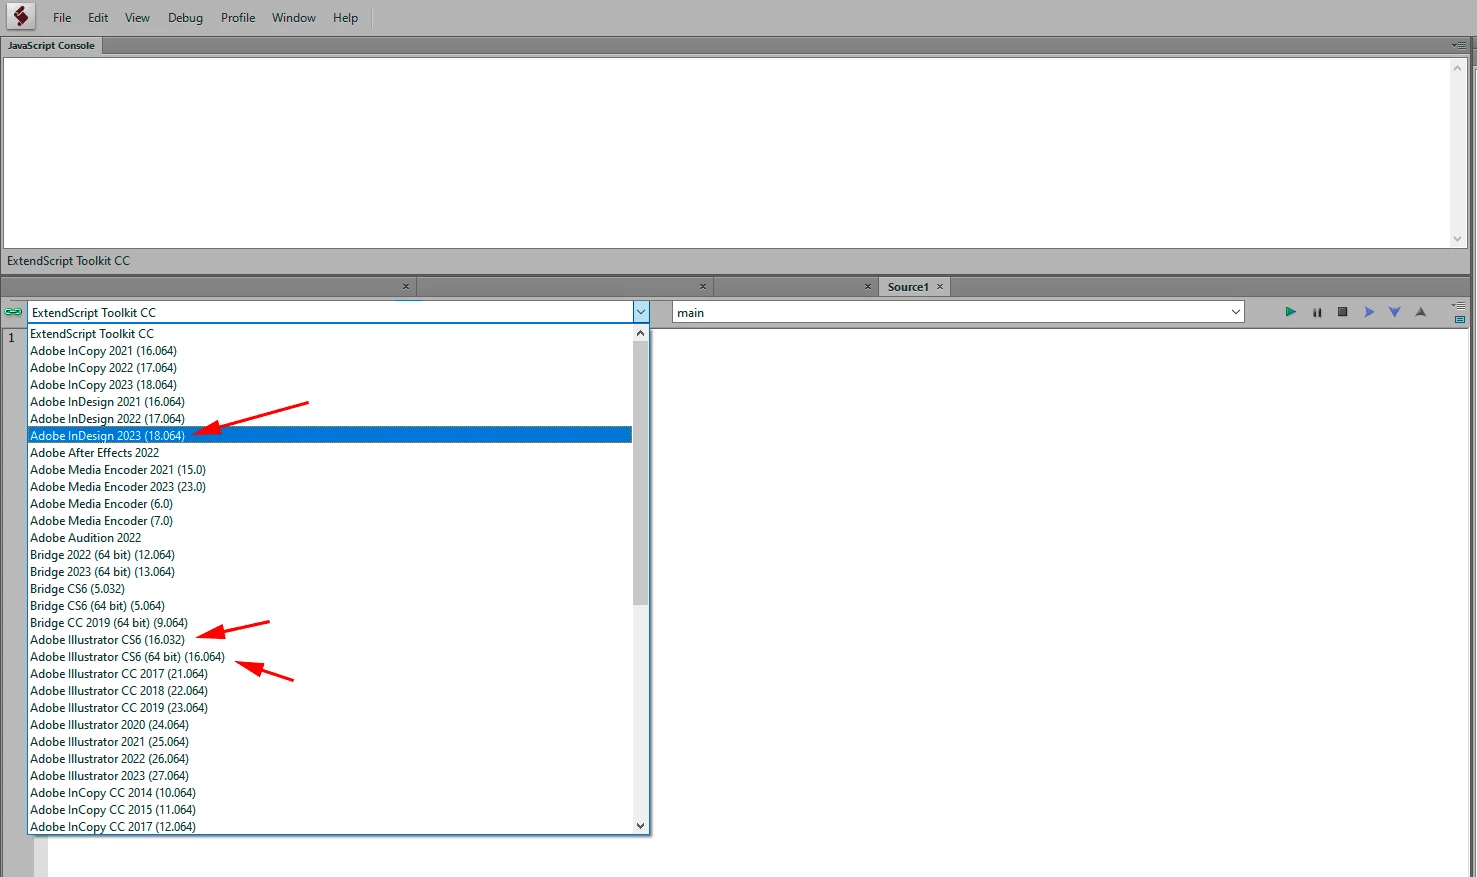Select Adobe Illustrator 2022 (26.064)
The image size is (1477, 877).
pyautogui.click(x=330, y=759)
